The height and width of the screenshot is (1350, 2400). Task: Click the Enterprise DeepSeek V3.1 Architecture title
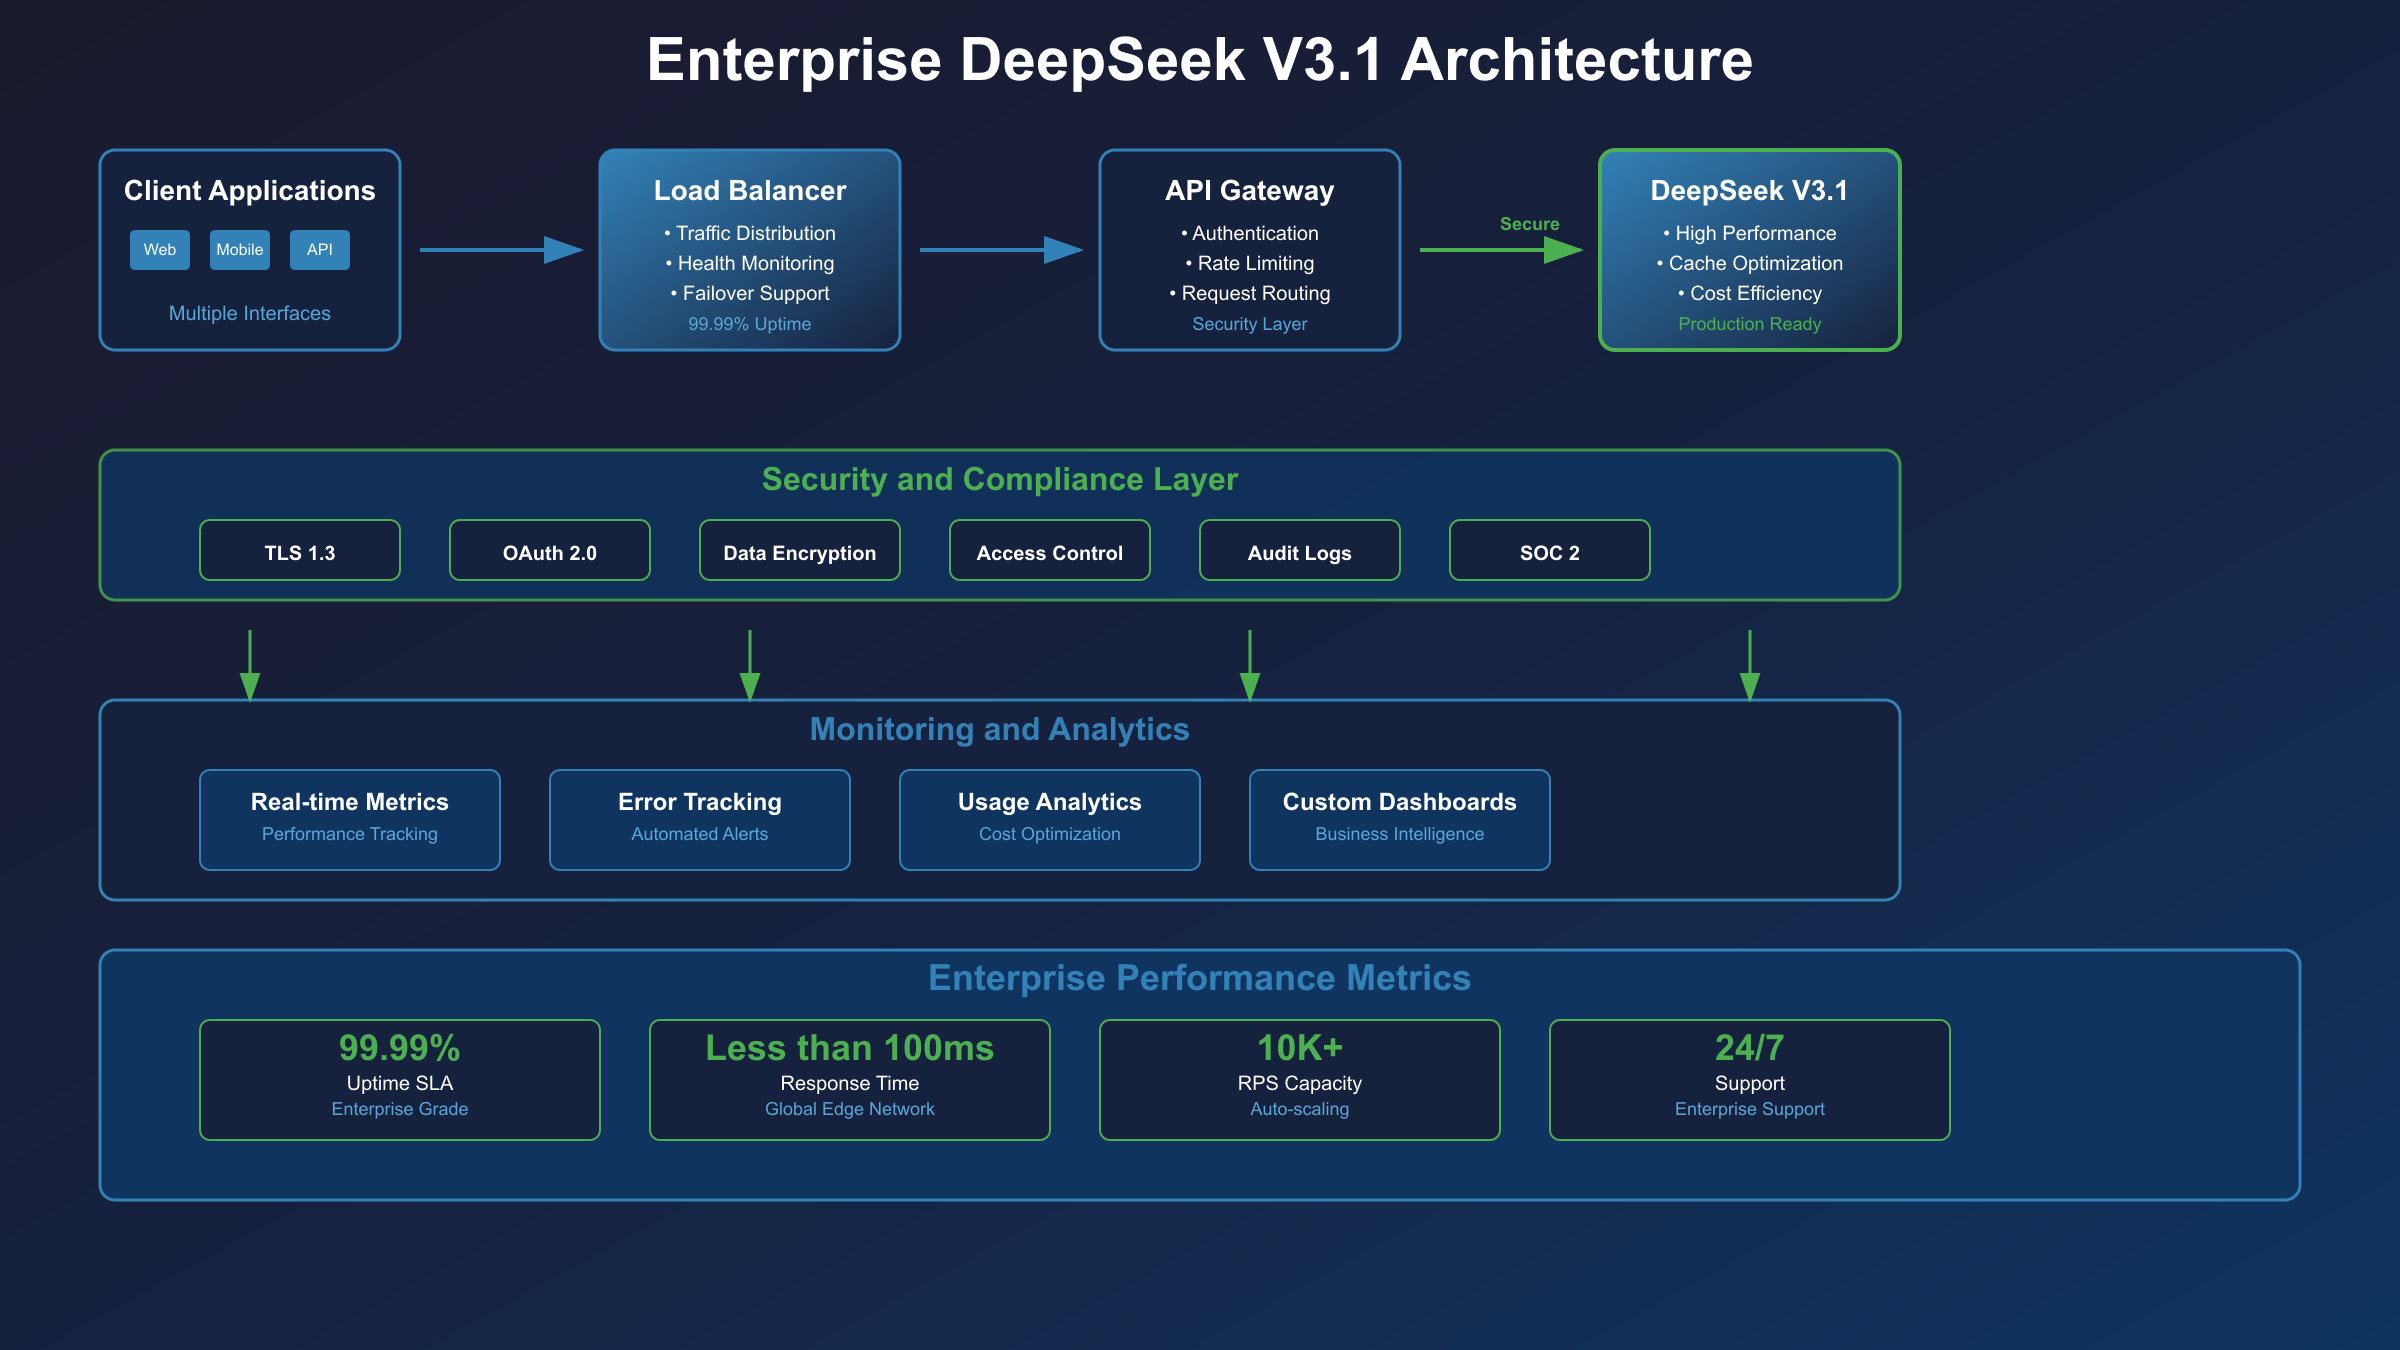click(x=1200, y=60)
